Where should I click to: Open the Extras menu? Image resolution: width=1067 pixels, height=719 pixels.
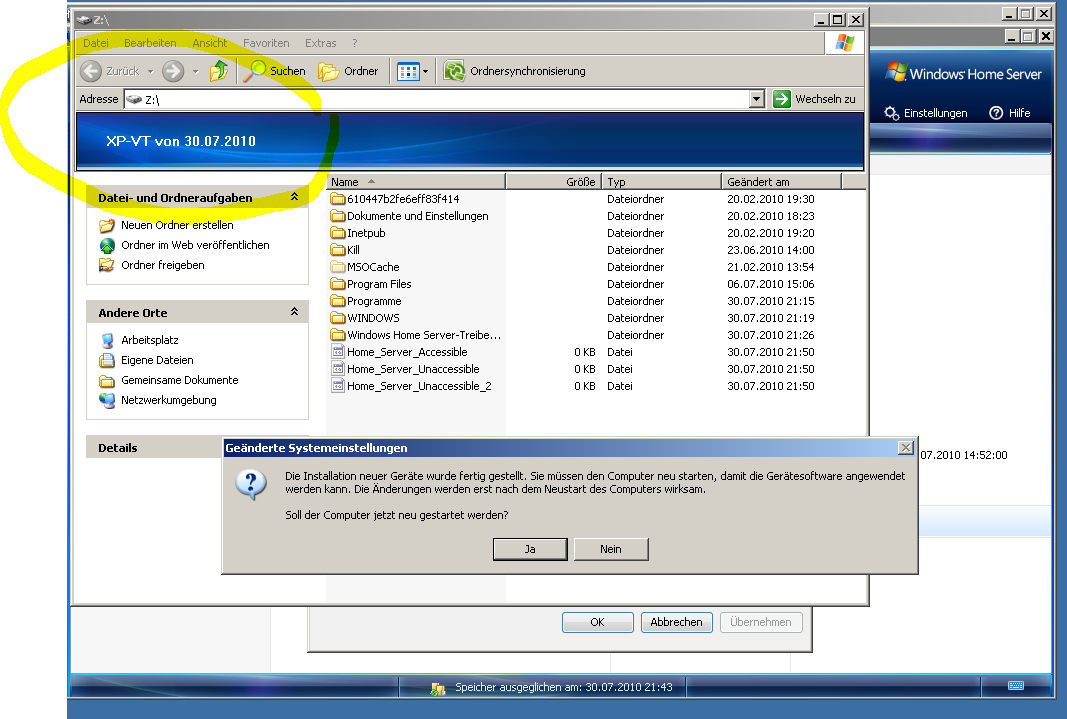click(321, 43)
